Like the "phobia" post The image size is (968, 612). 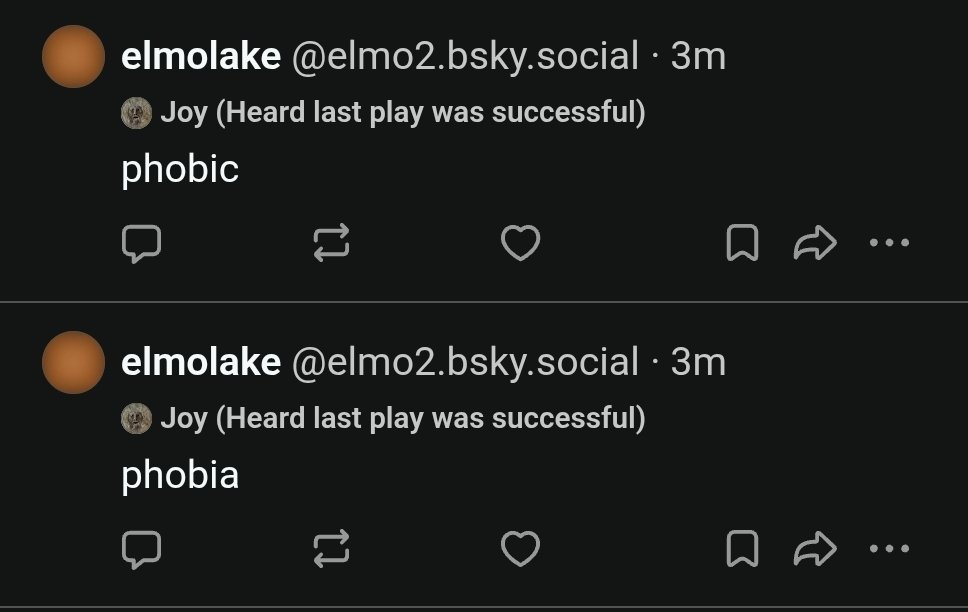point(520,549)
